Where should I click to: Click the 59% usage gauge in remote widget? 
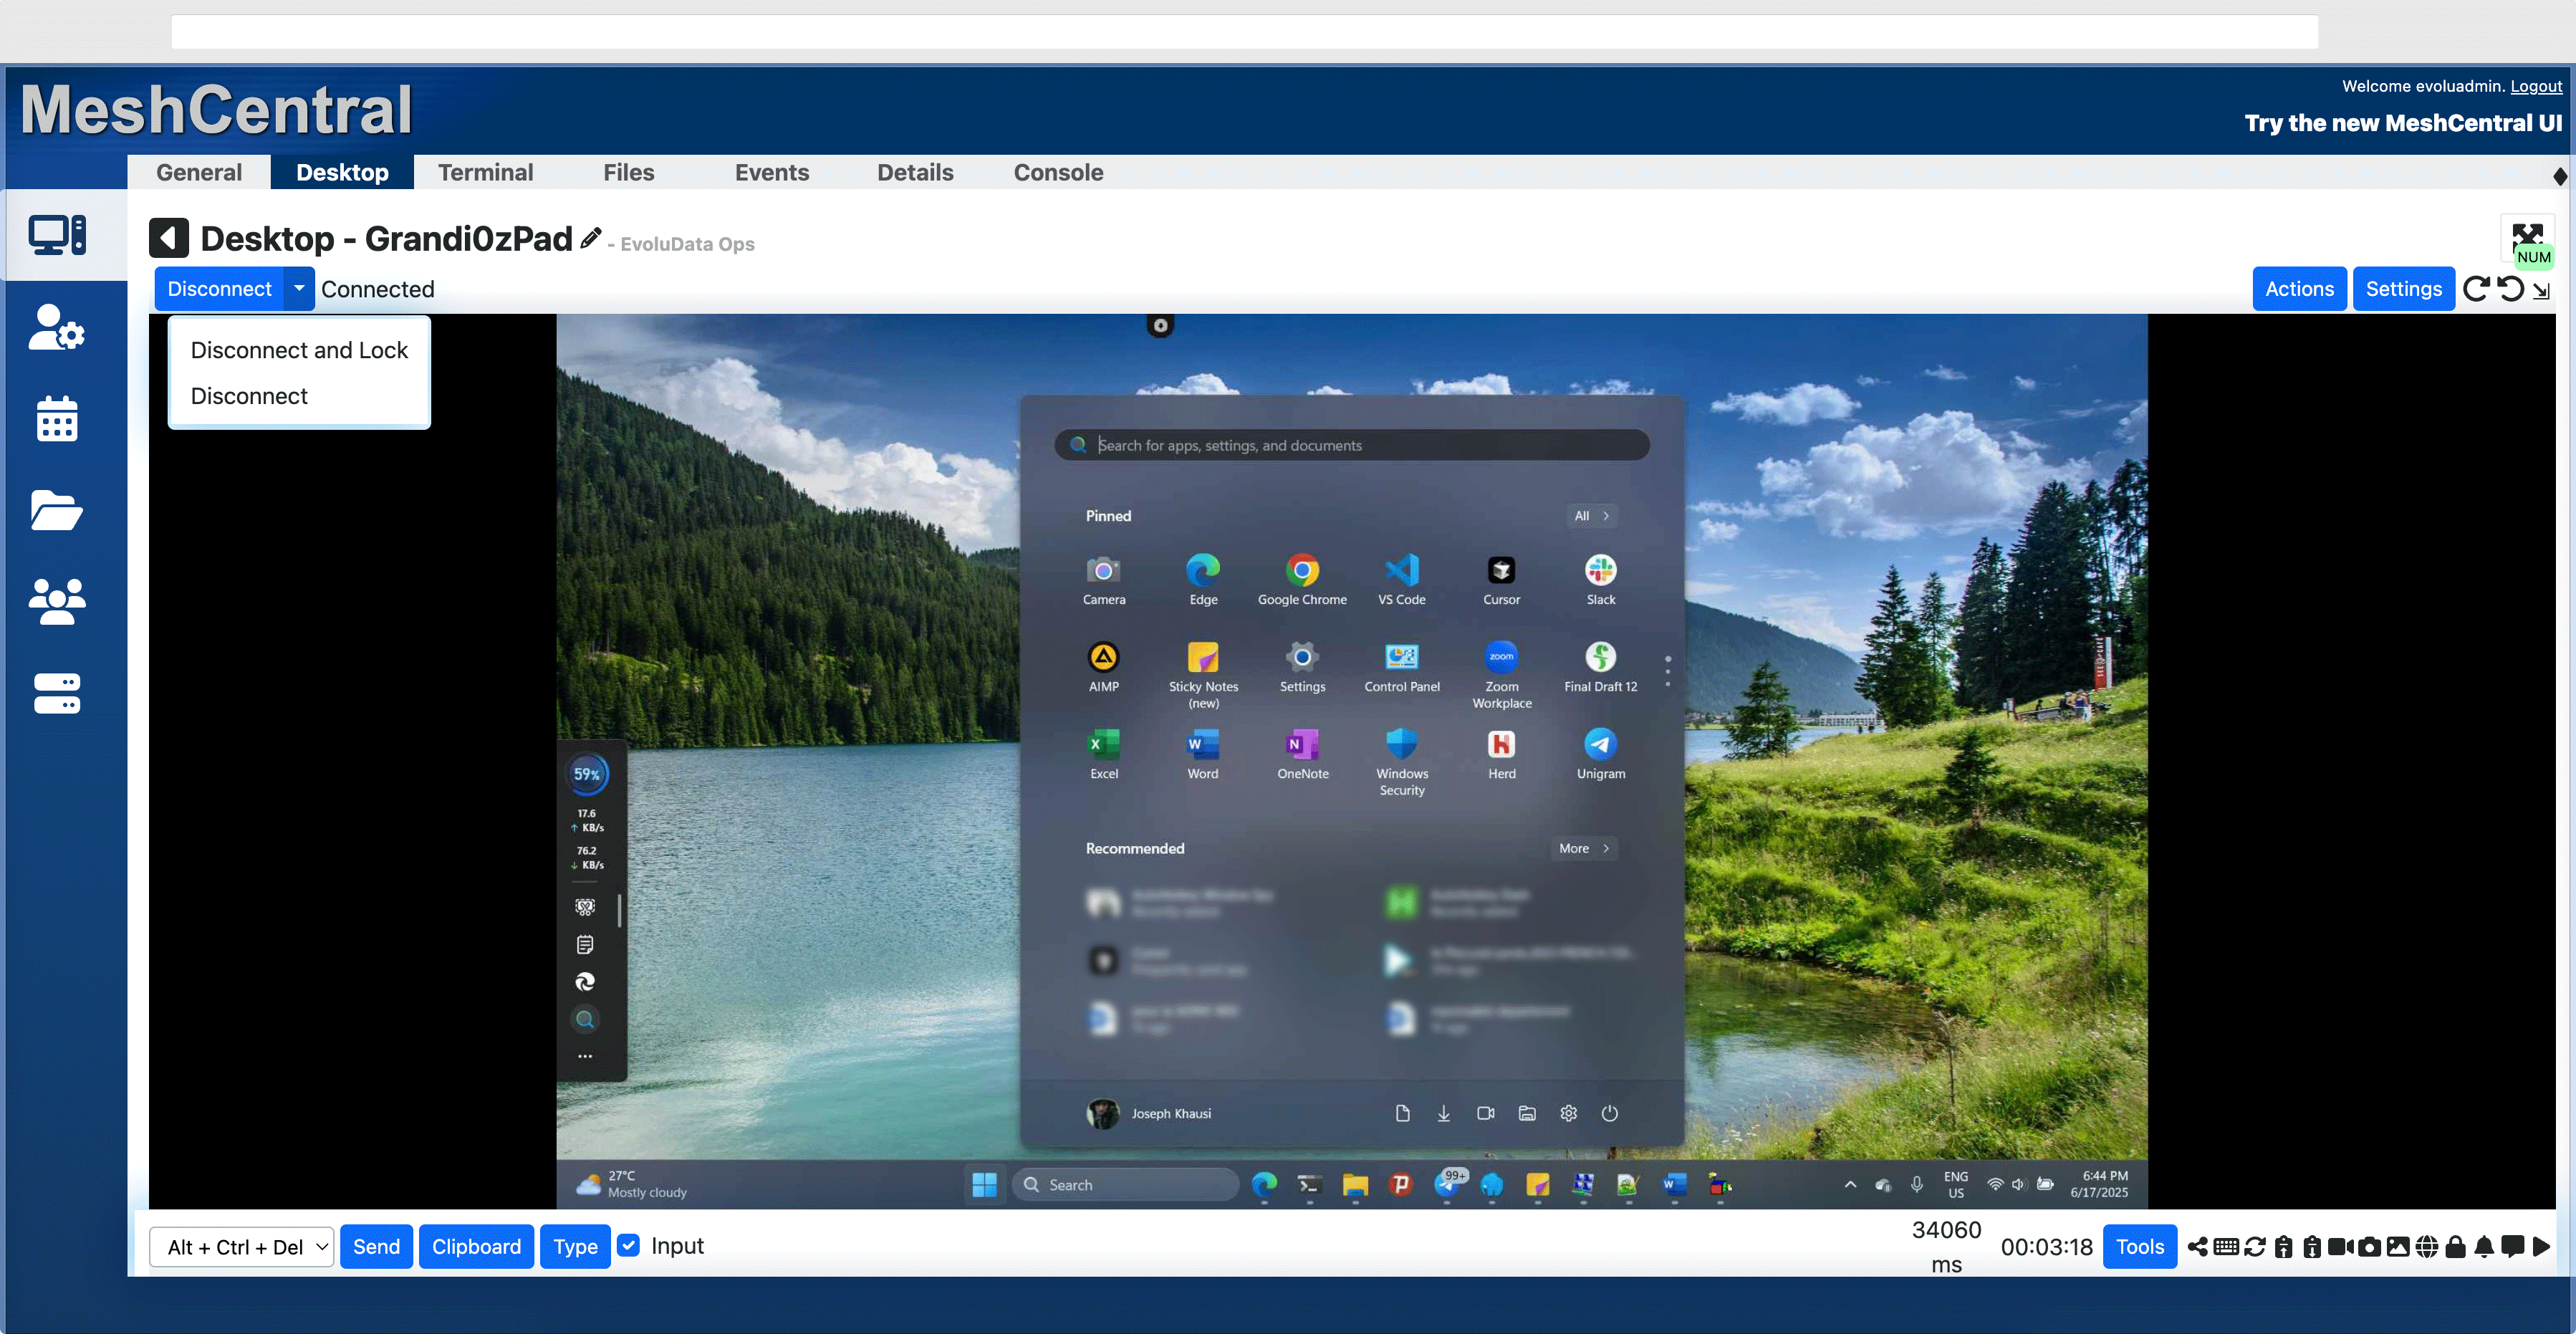click(587, 774)
